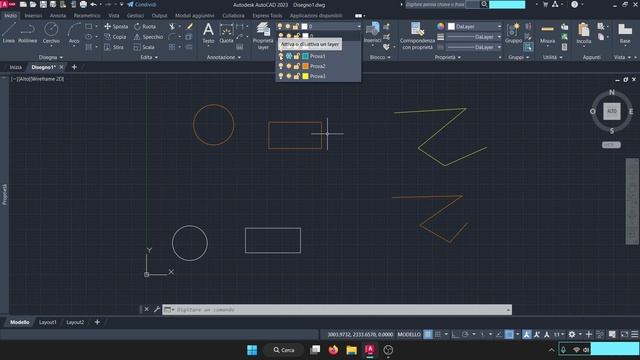Click the customize wrench icon in command line
This screenshot has width=640, height=360.
pos(157,309)
